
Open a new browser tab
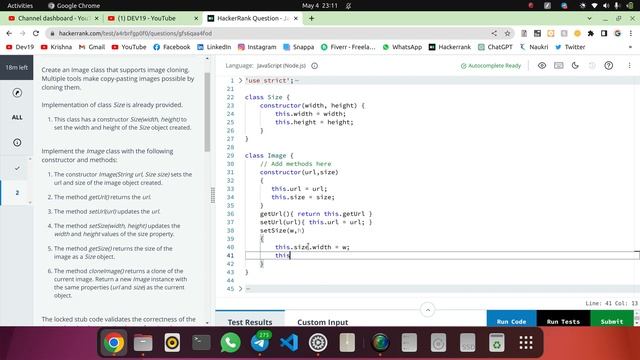[311, 18]
